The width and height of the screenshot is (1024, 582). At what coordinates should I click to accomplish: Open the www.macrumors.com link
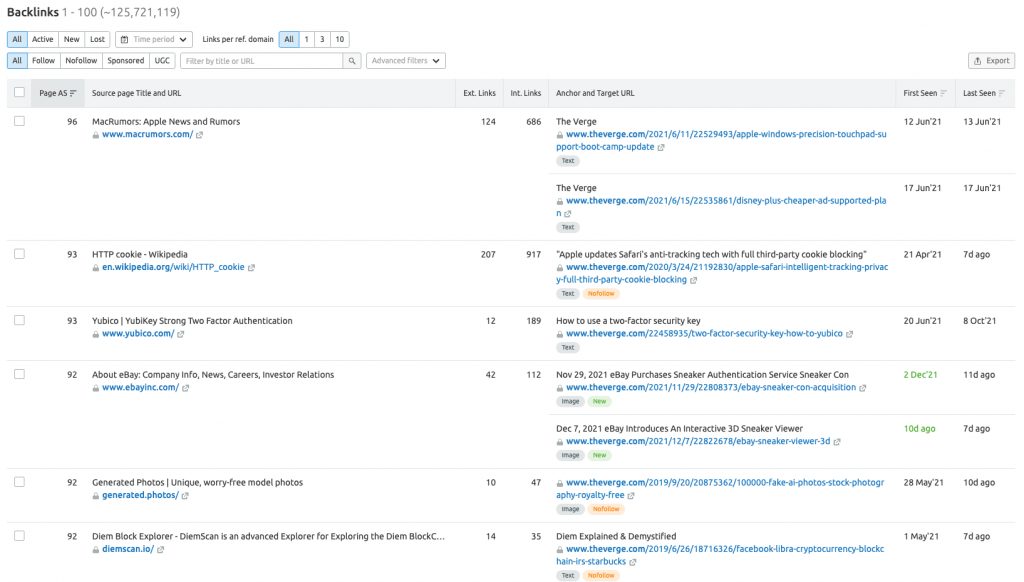point(148,135)
